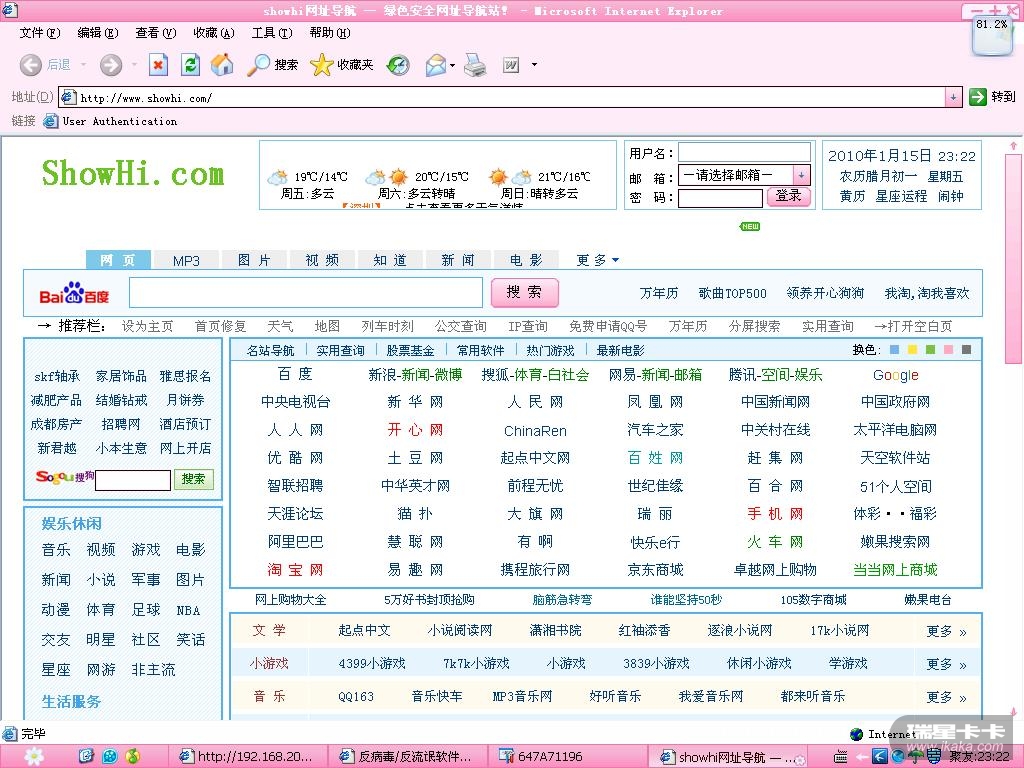Click the IE Forward arrow button
Screen dimensions: 1024x768
click(x=111, y=65)
